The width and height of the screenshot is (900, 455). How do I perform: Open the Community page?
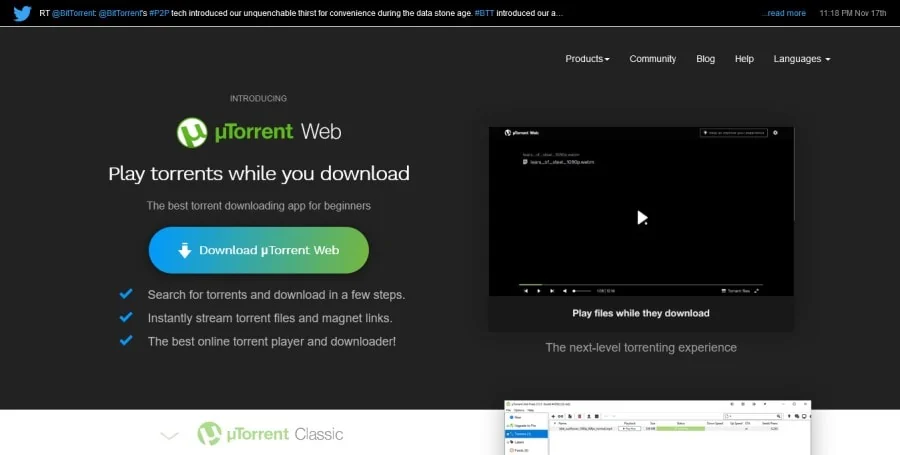coord(653,59)
